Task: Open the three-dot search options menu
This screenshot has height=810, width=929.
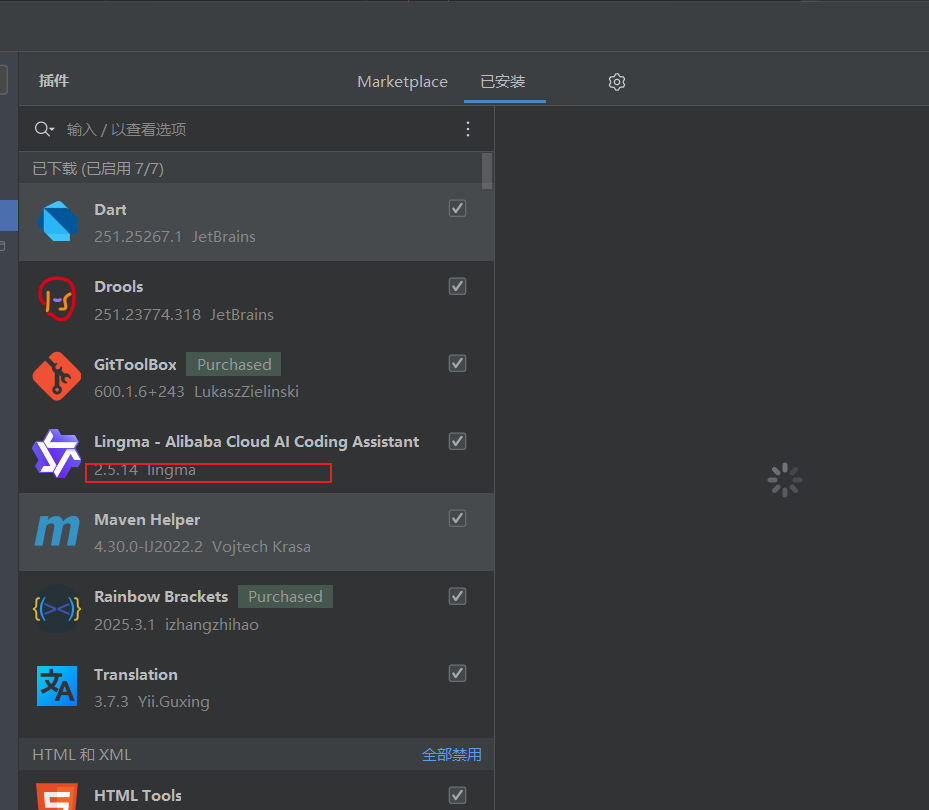Action: pos(468,129)
